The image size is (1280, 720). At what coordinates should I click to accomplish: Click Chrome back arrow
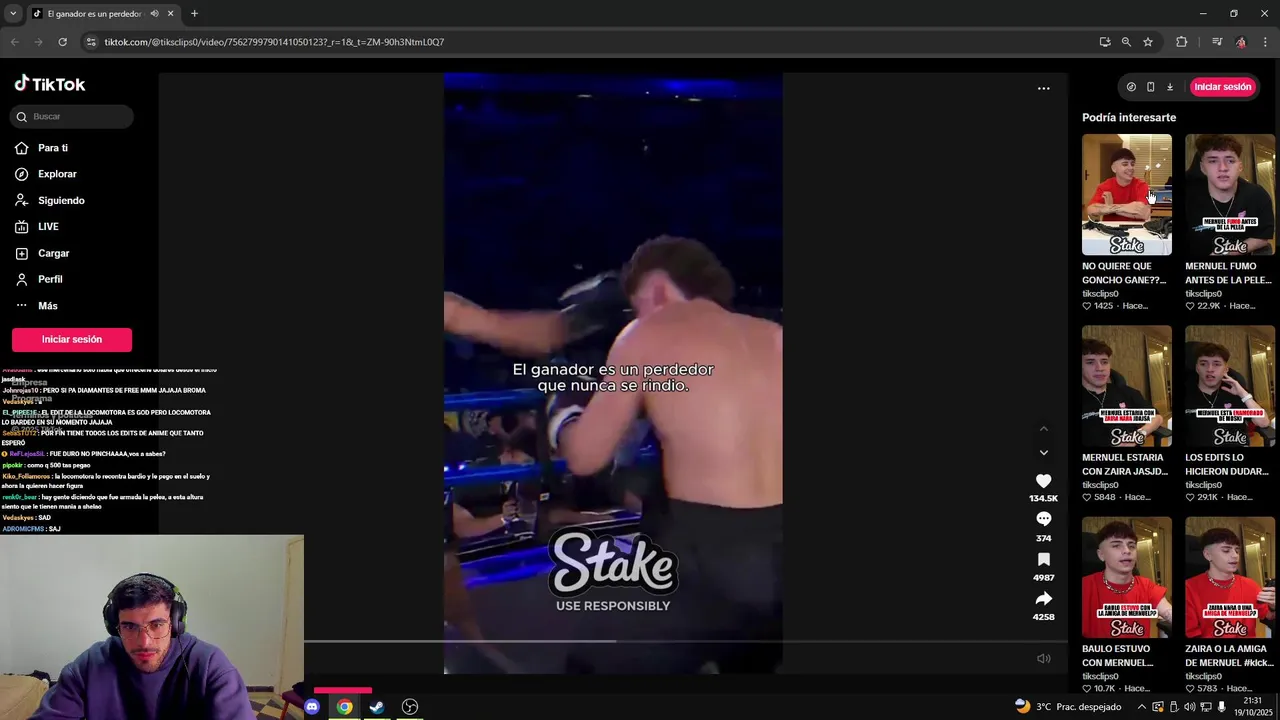coord(14,42)
